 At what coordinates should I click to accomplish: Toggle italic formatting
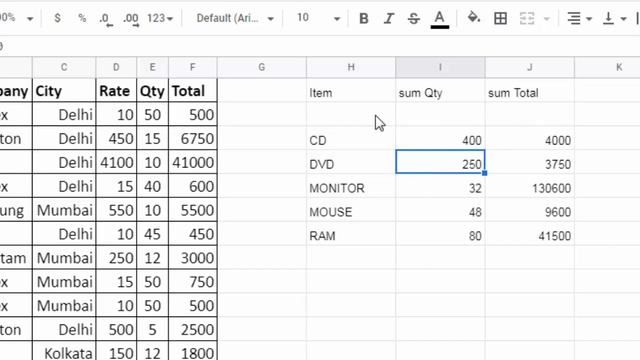(x=389, y=18)
